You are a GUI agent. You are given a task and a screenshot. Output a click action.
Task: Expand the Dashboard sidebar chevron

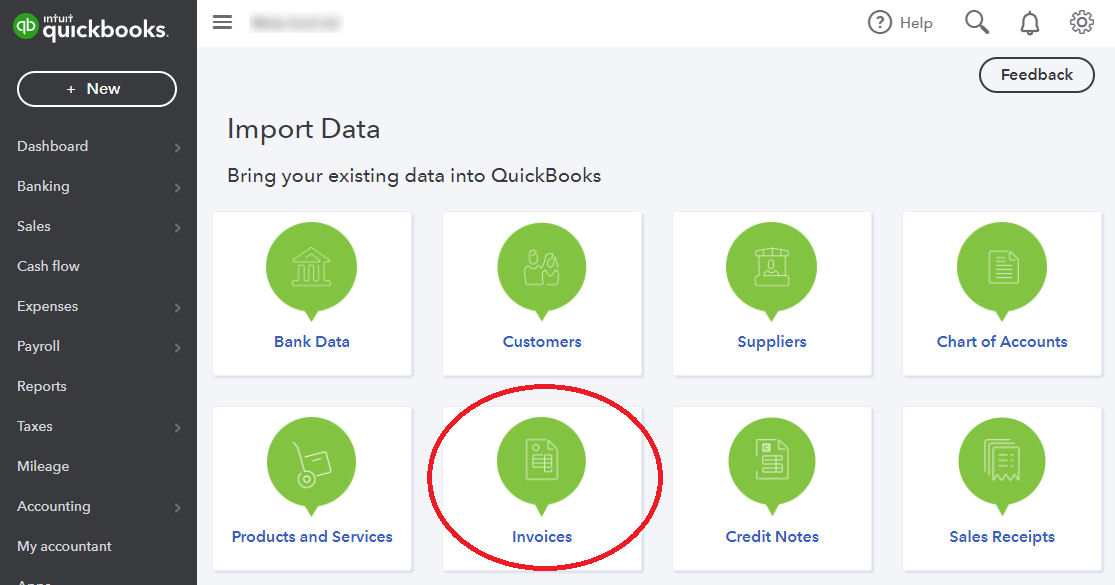(x=177, y=148)
